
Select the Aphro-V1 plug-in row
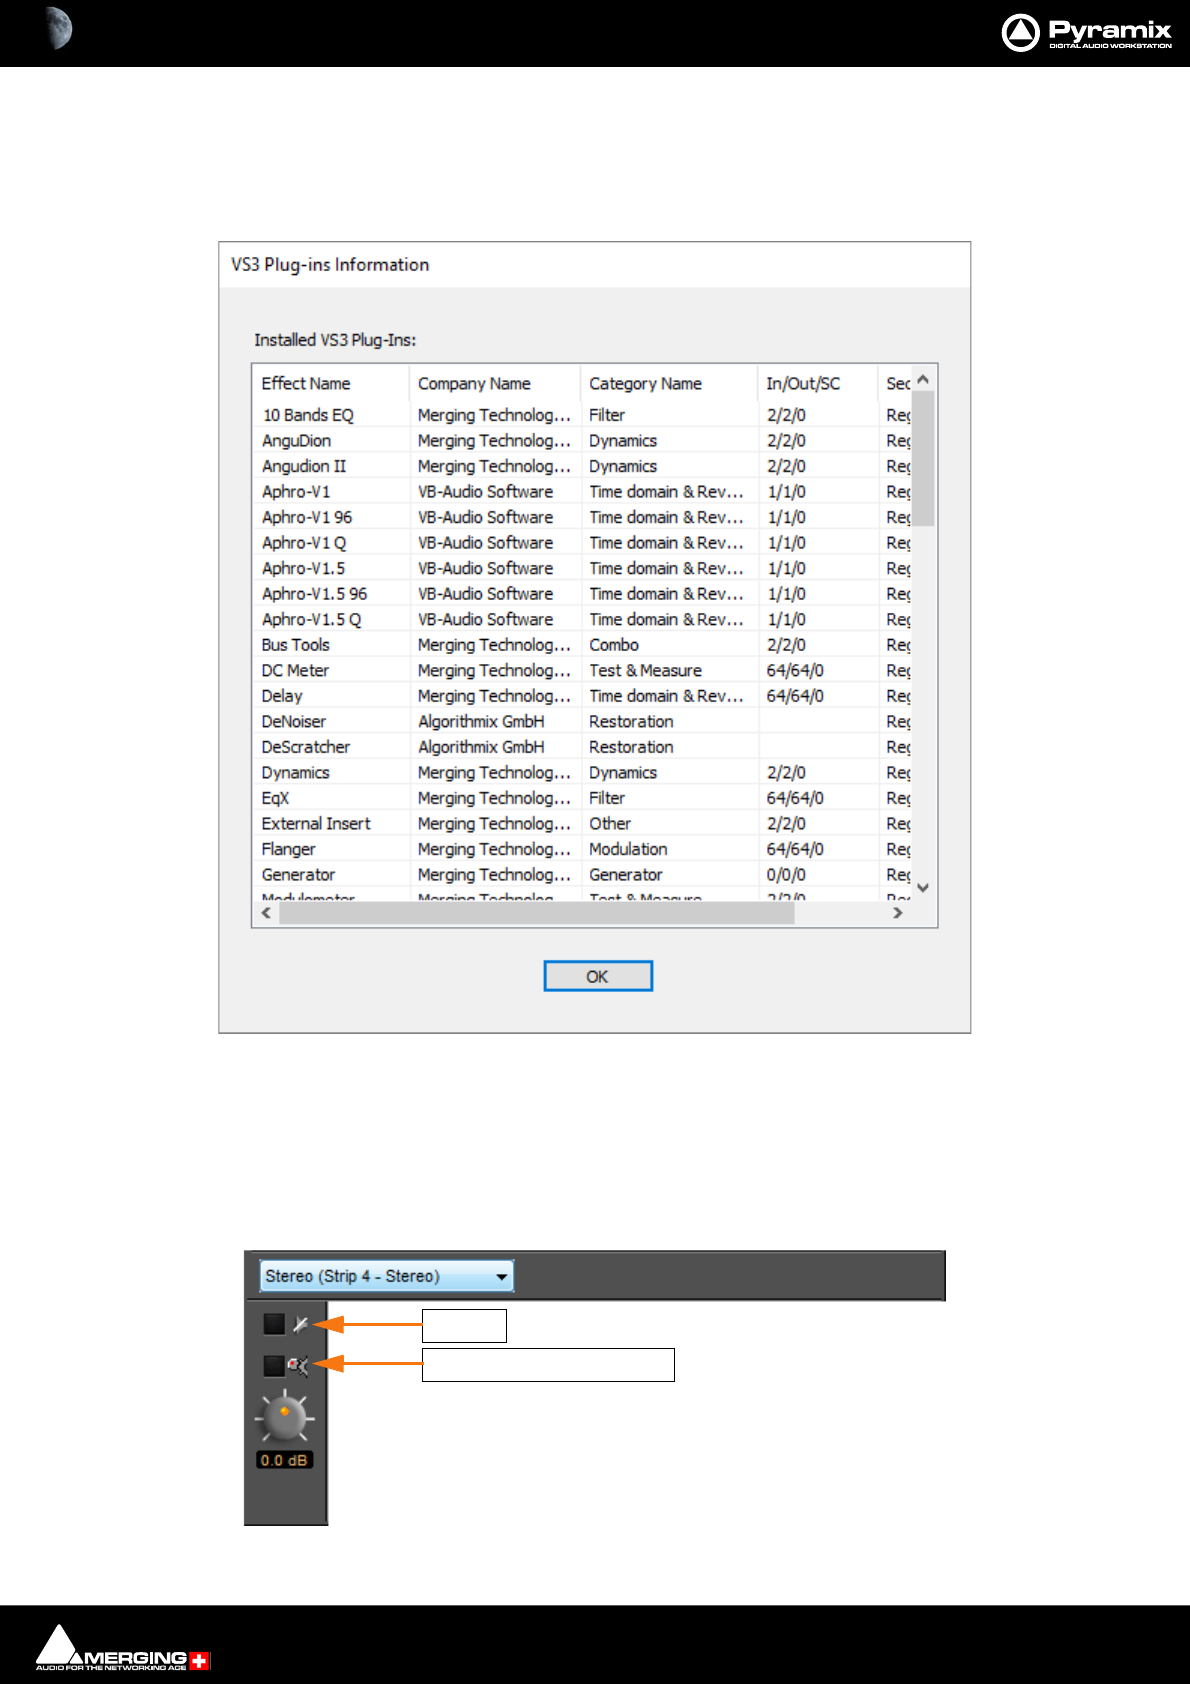pyautogui.click(x=582, y=491)
